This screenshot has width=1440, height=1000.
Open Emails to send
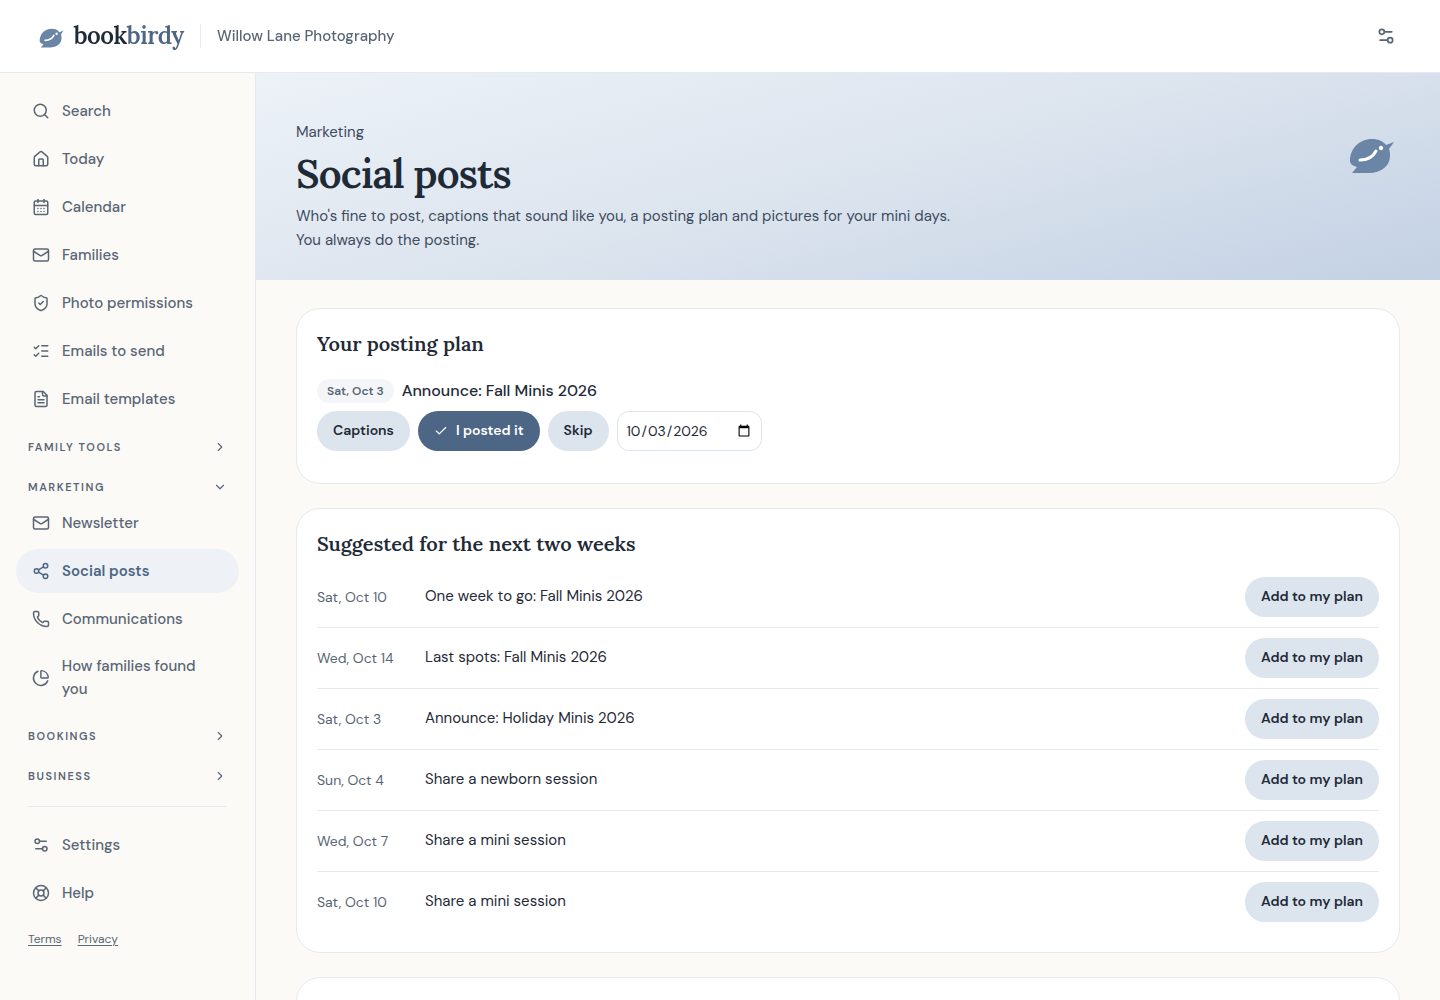coord(127,351)
